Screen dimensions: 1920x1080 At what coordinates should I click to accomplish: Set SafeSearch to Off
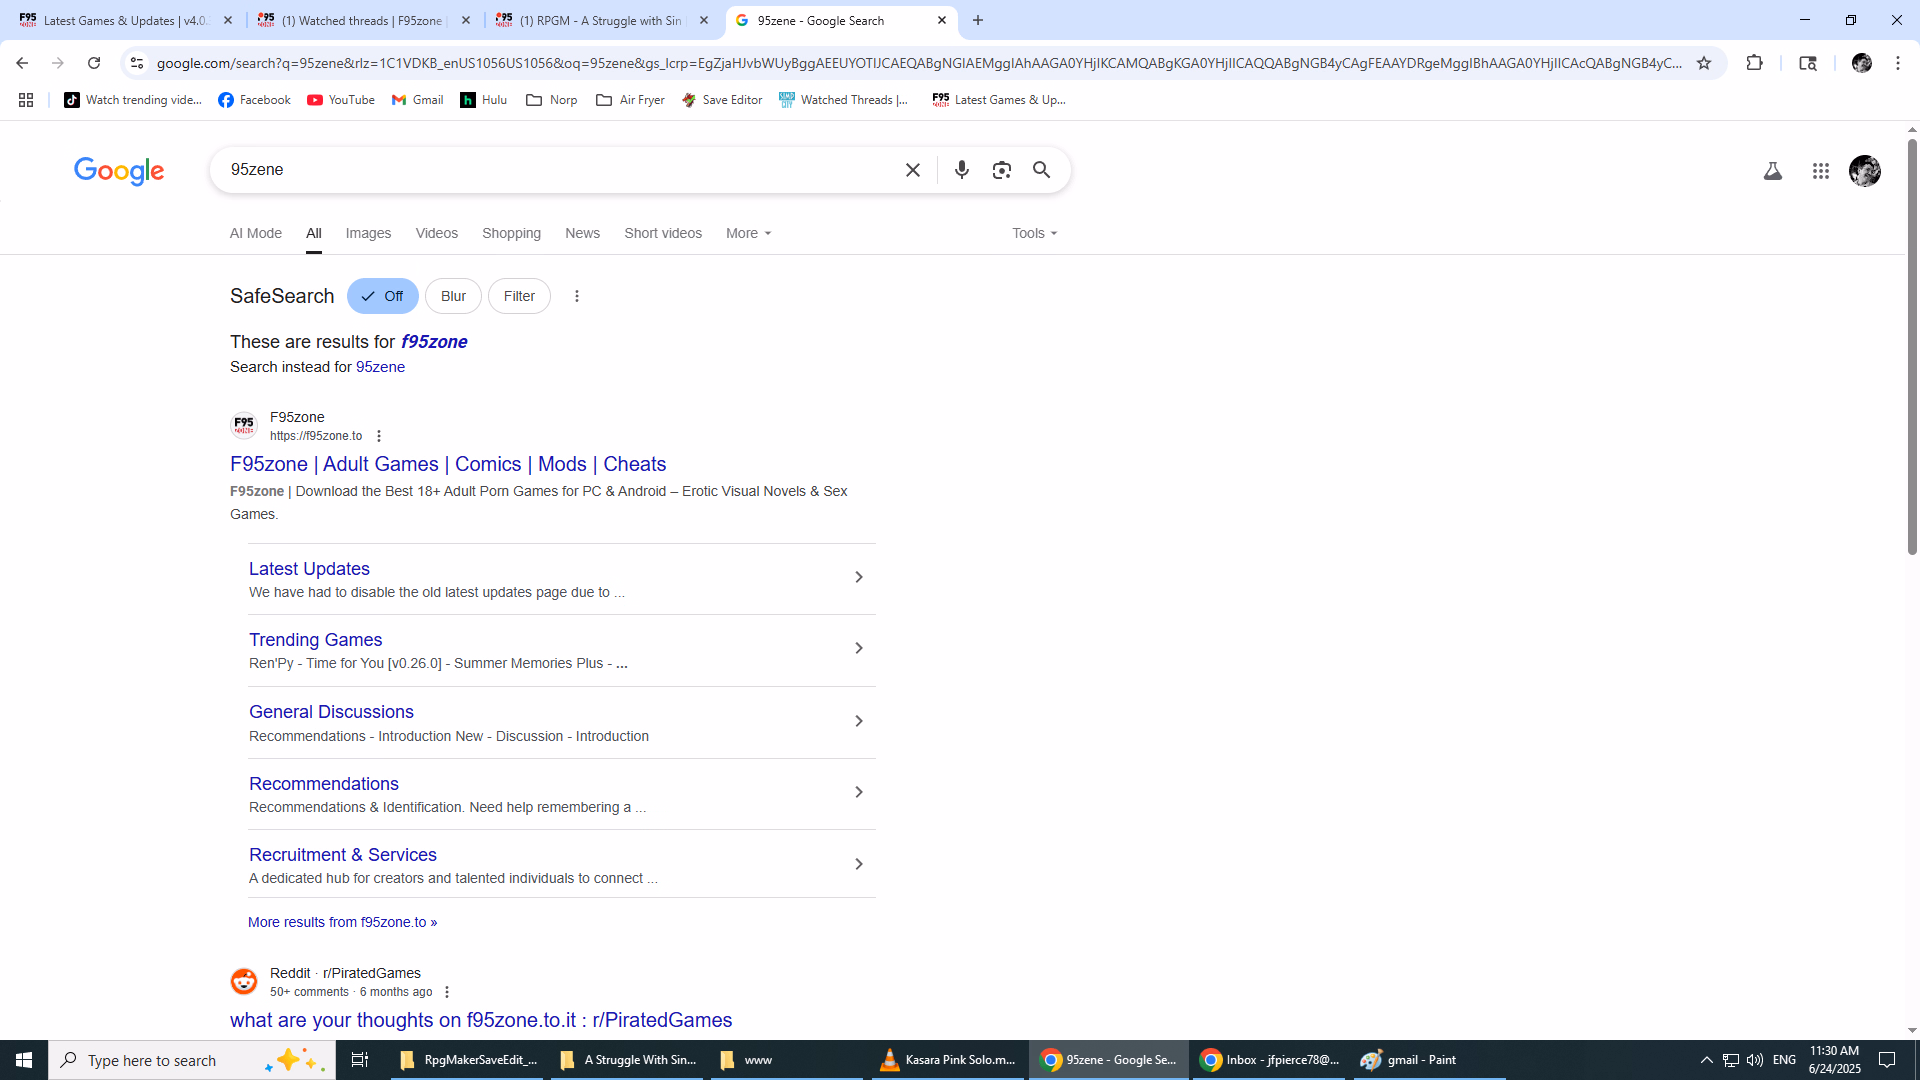pos(383,296)
